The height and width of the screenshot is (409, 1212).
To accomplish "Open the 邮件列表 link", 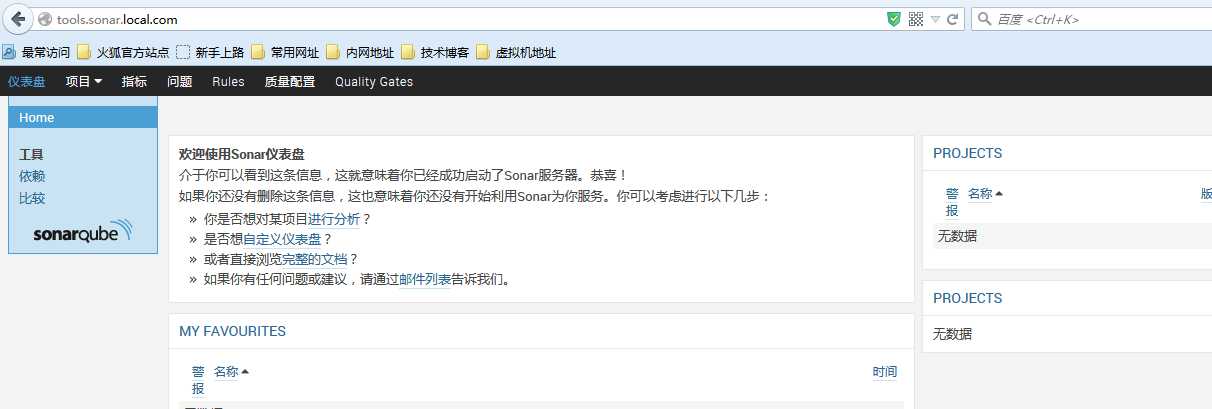I will pos(425,279).
